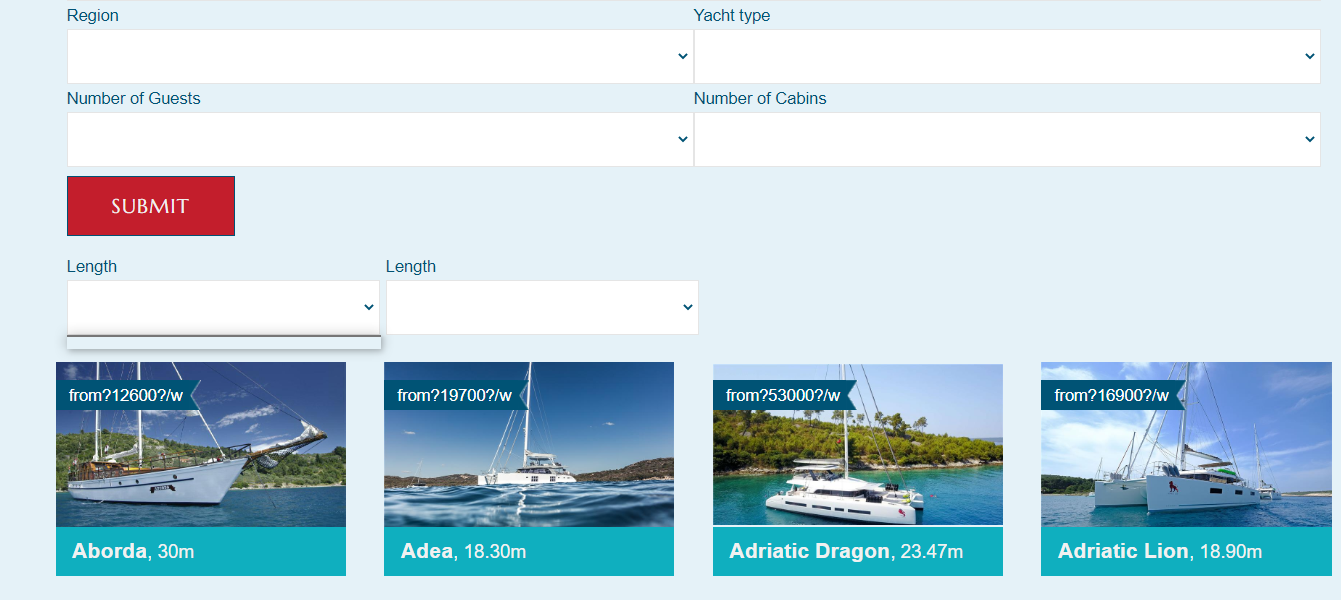Click the from?53000?/w price tag
The image size is (1341, 600).
pyautogui.click(x=783, y=395)
